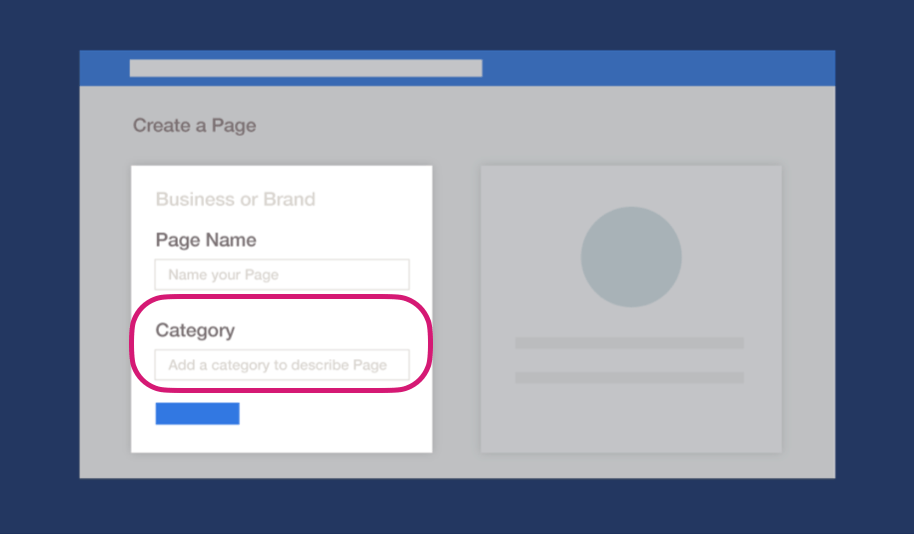Click the 'Category' field label
Image resolution: width=914 pixels, height=534 pixels.
(x=195, y=331)
